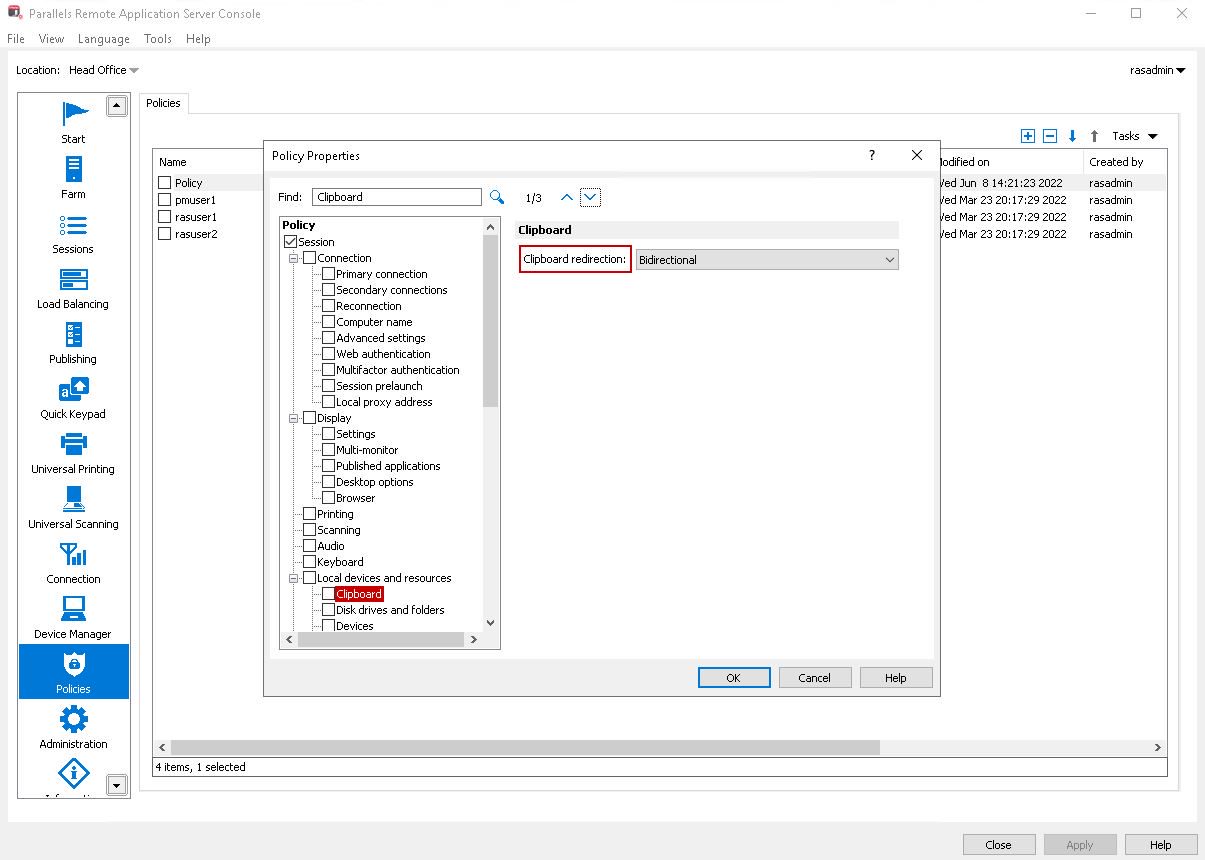Toggle the Session checkbox in policy tree
Viewport: 1205px width, 860px height.
[x=291, y=242]
